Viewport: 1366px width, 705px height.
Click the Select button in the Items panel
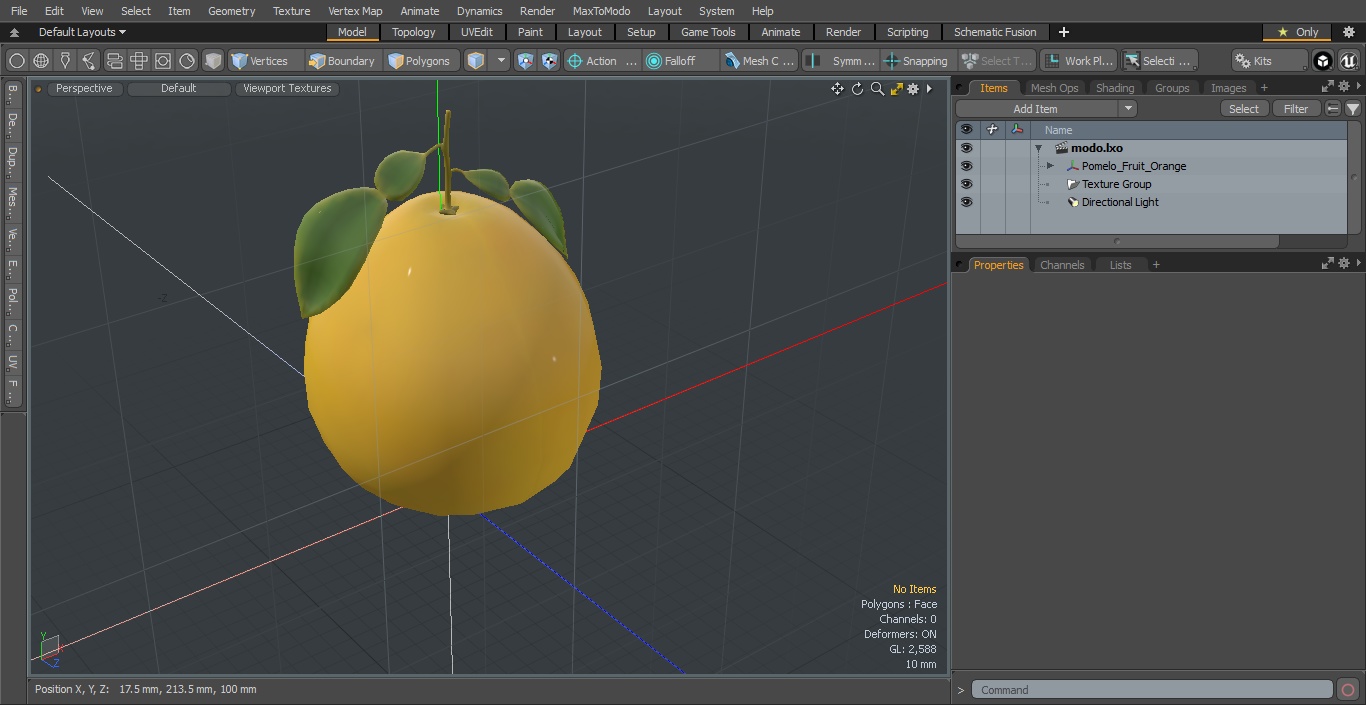(1244, 109)
